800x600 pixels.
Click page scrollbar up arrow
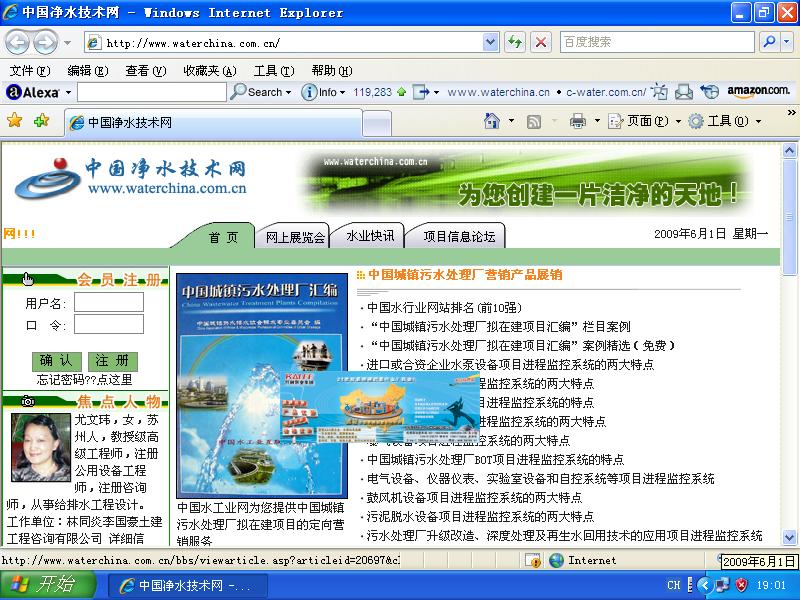(x=789, y=151)
